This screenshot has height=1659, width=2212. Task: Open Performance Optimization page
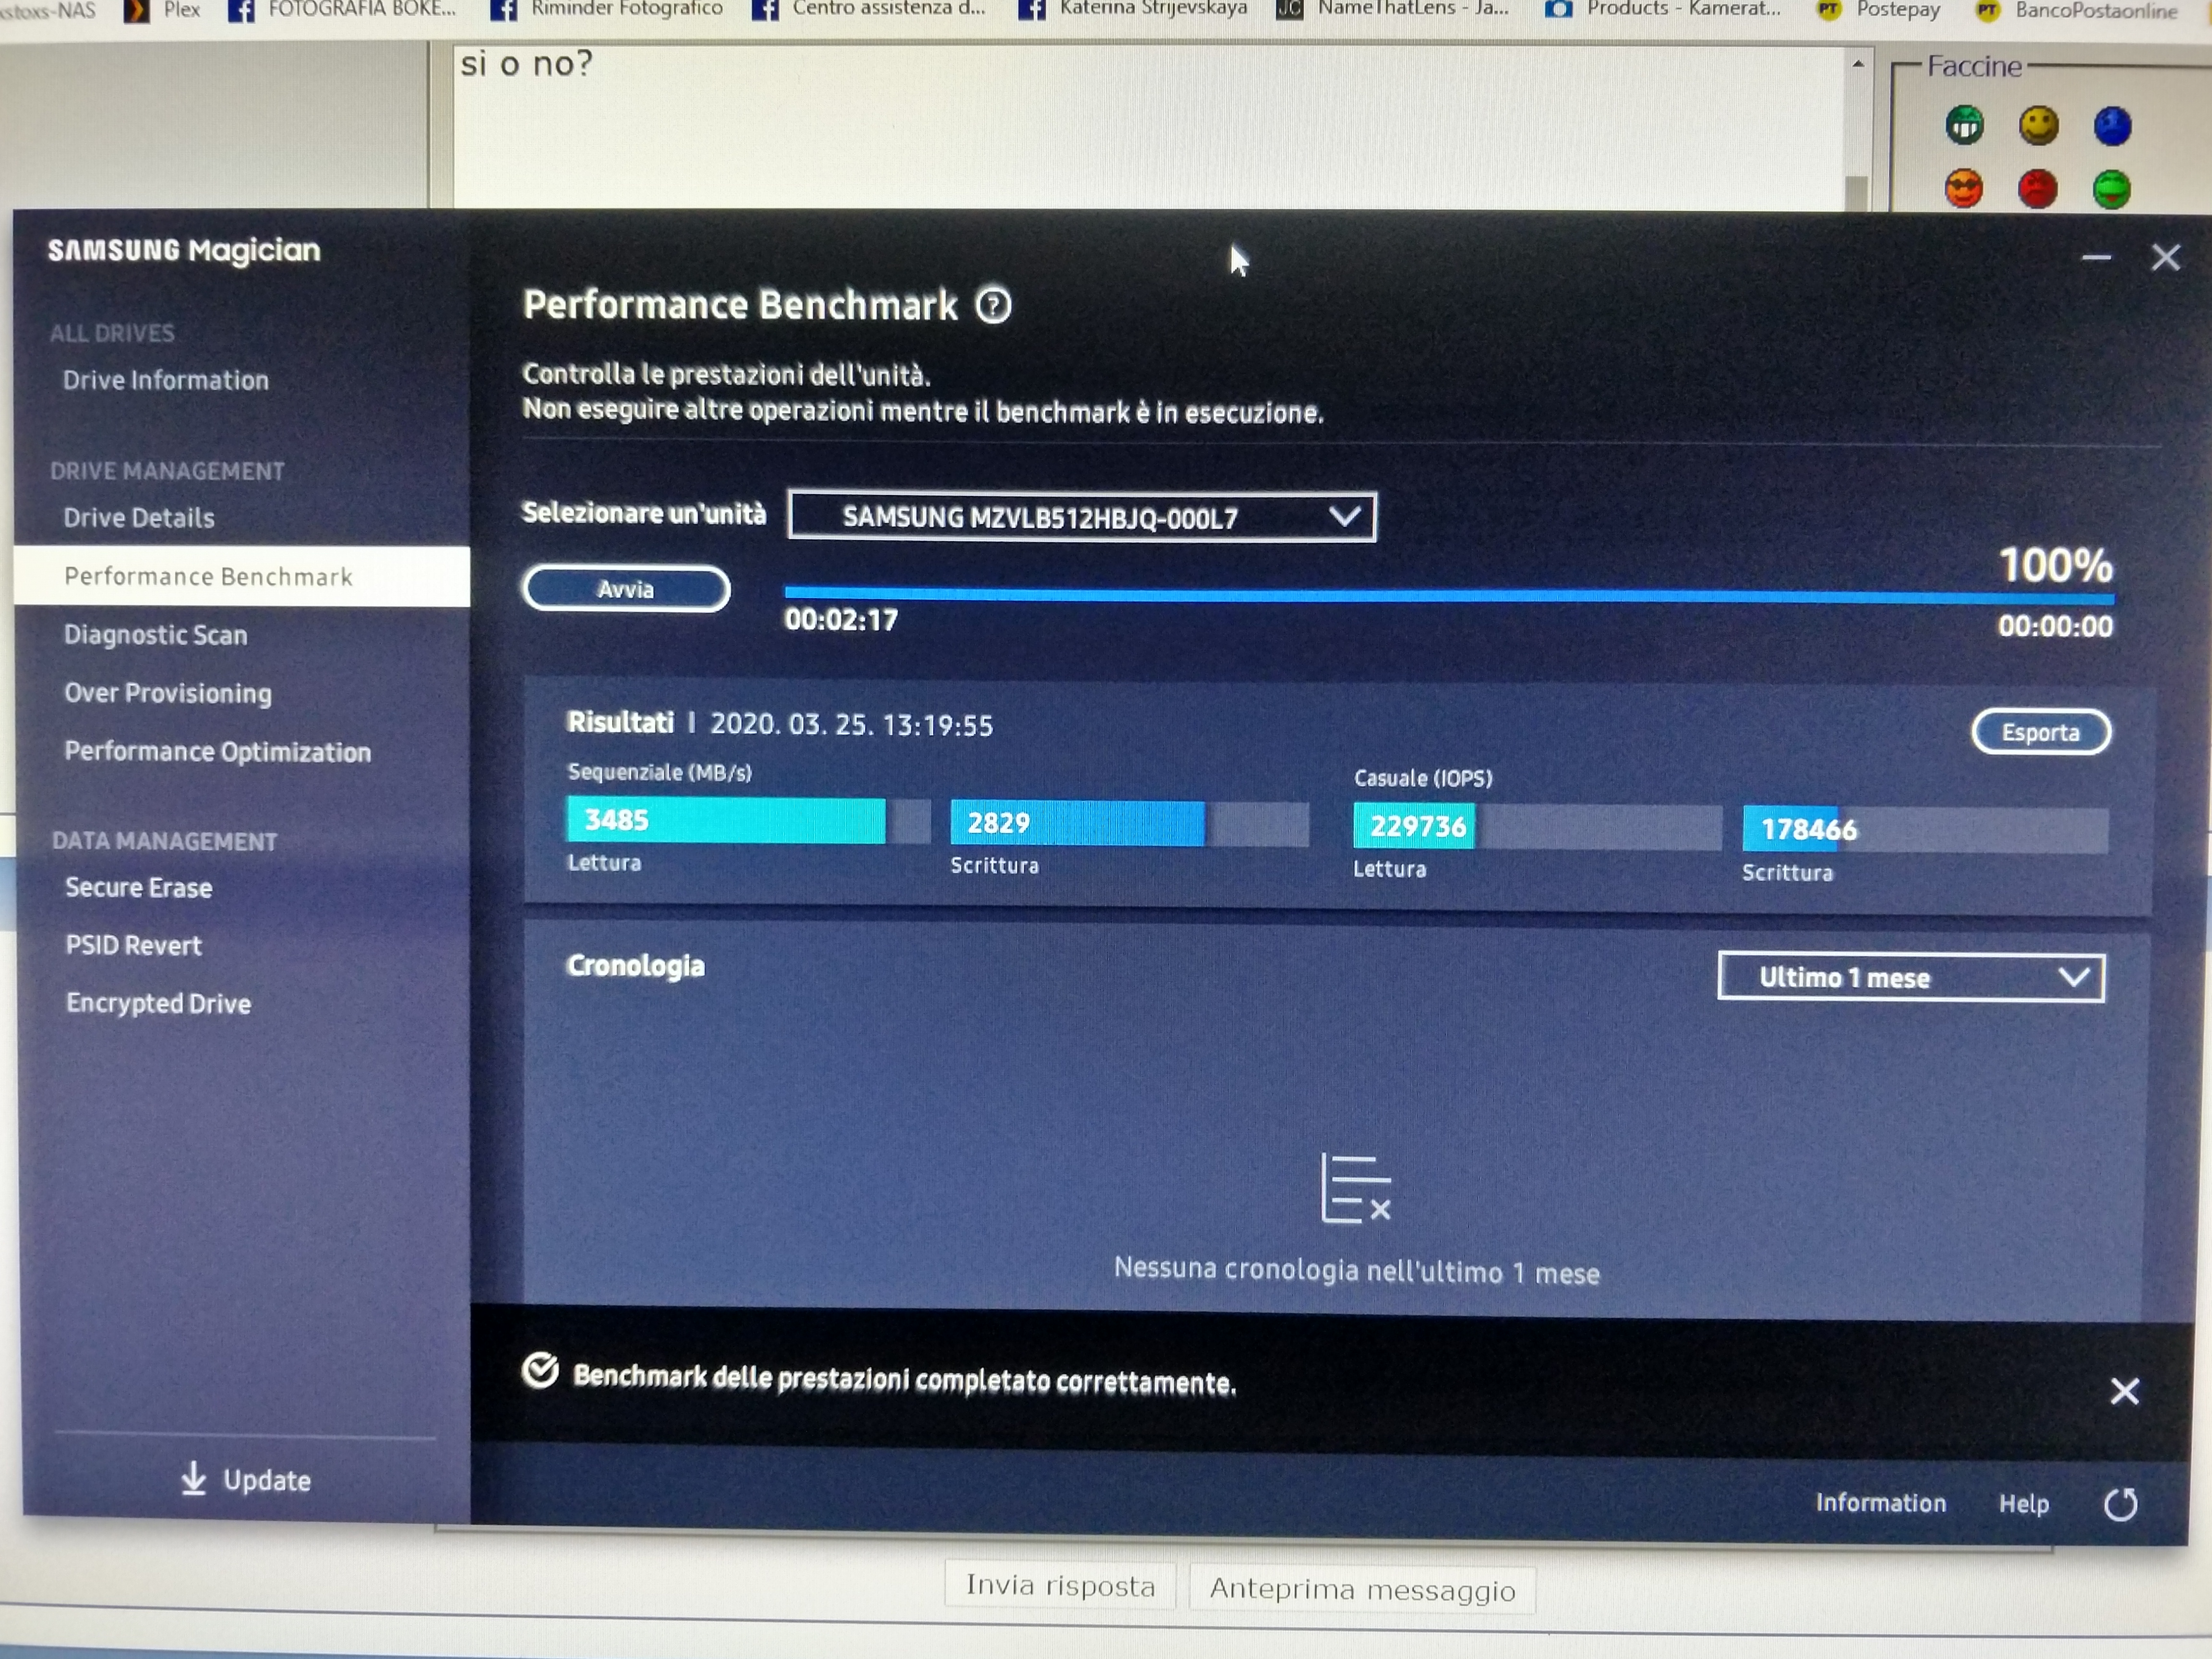coord(217,752)
